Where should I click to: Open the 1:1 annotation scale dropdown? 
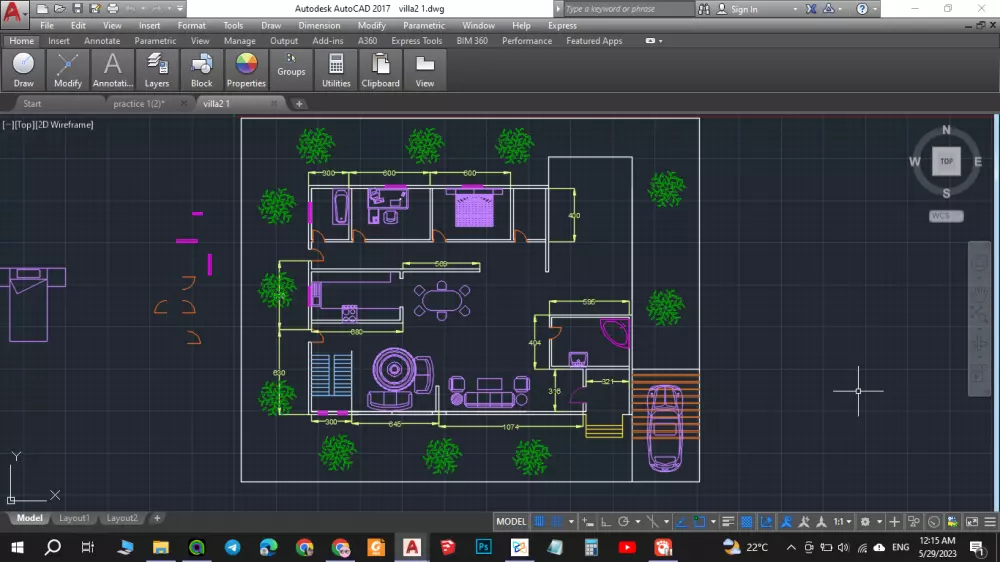tap(842, 522)
